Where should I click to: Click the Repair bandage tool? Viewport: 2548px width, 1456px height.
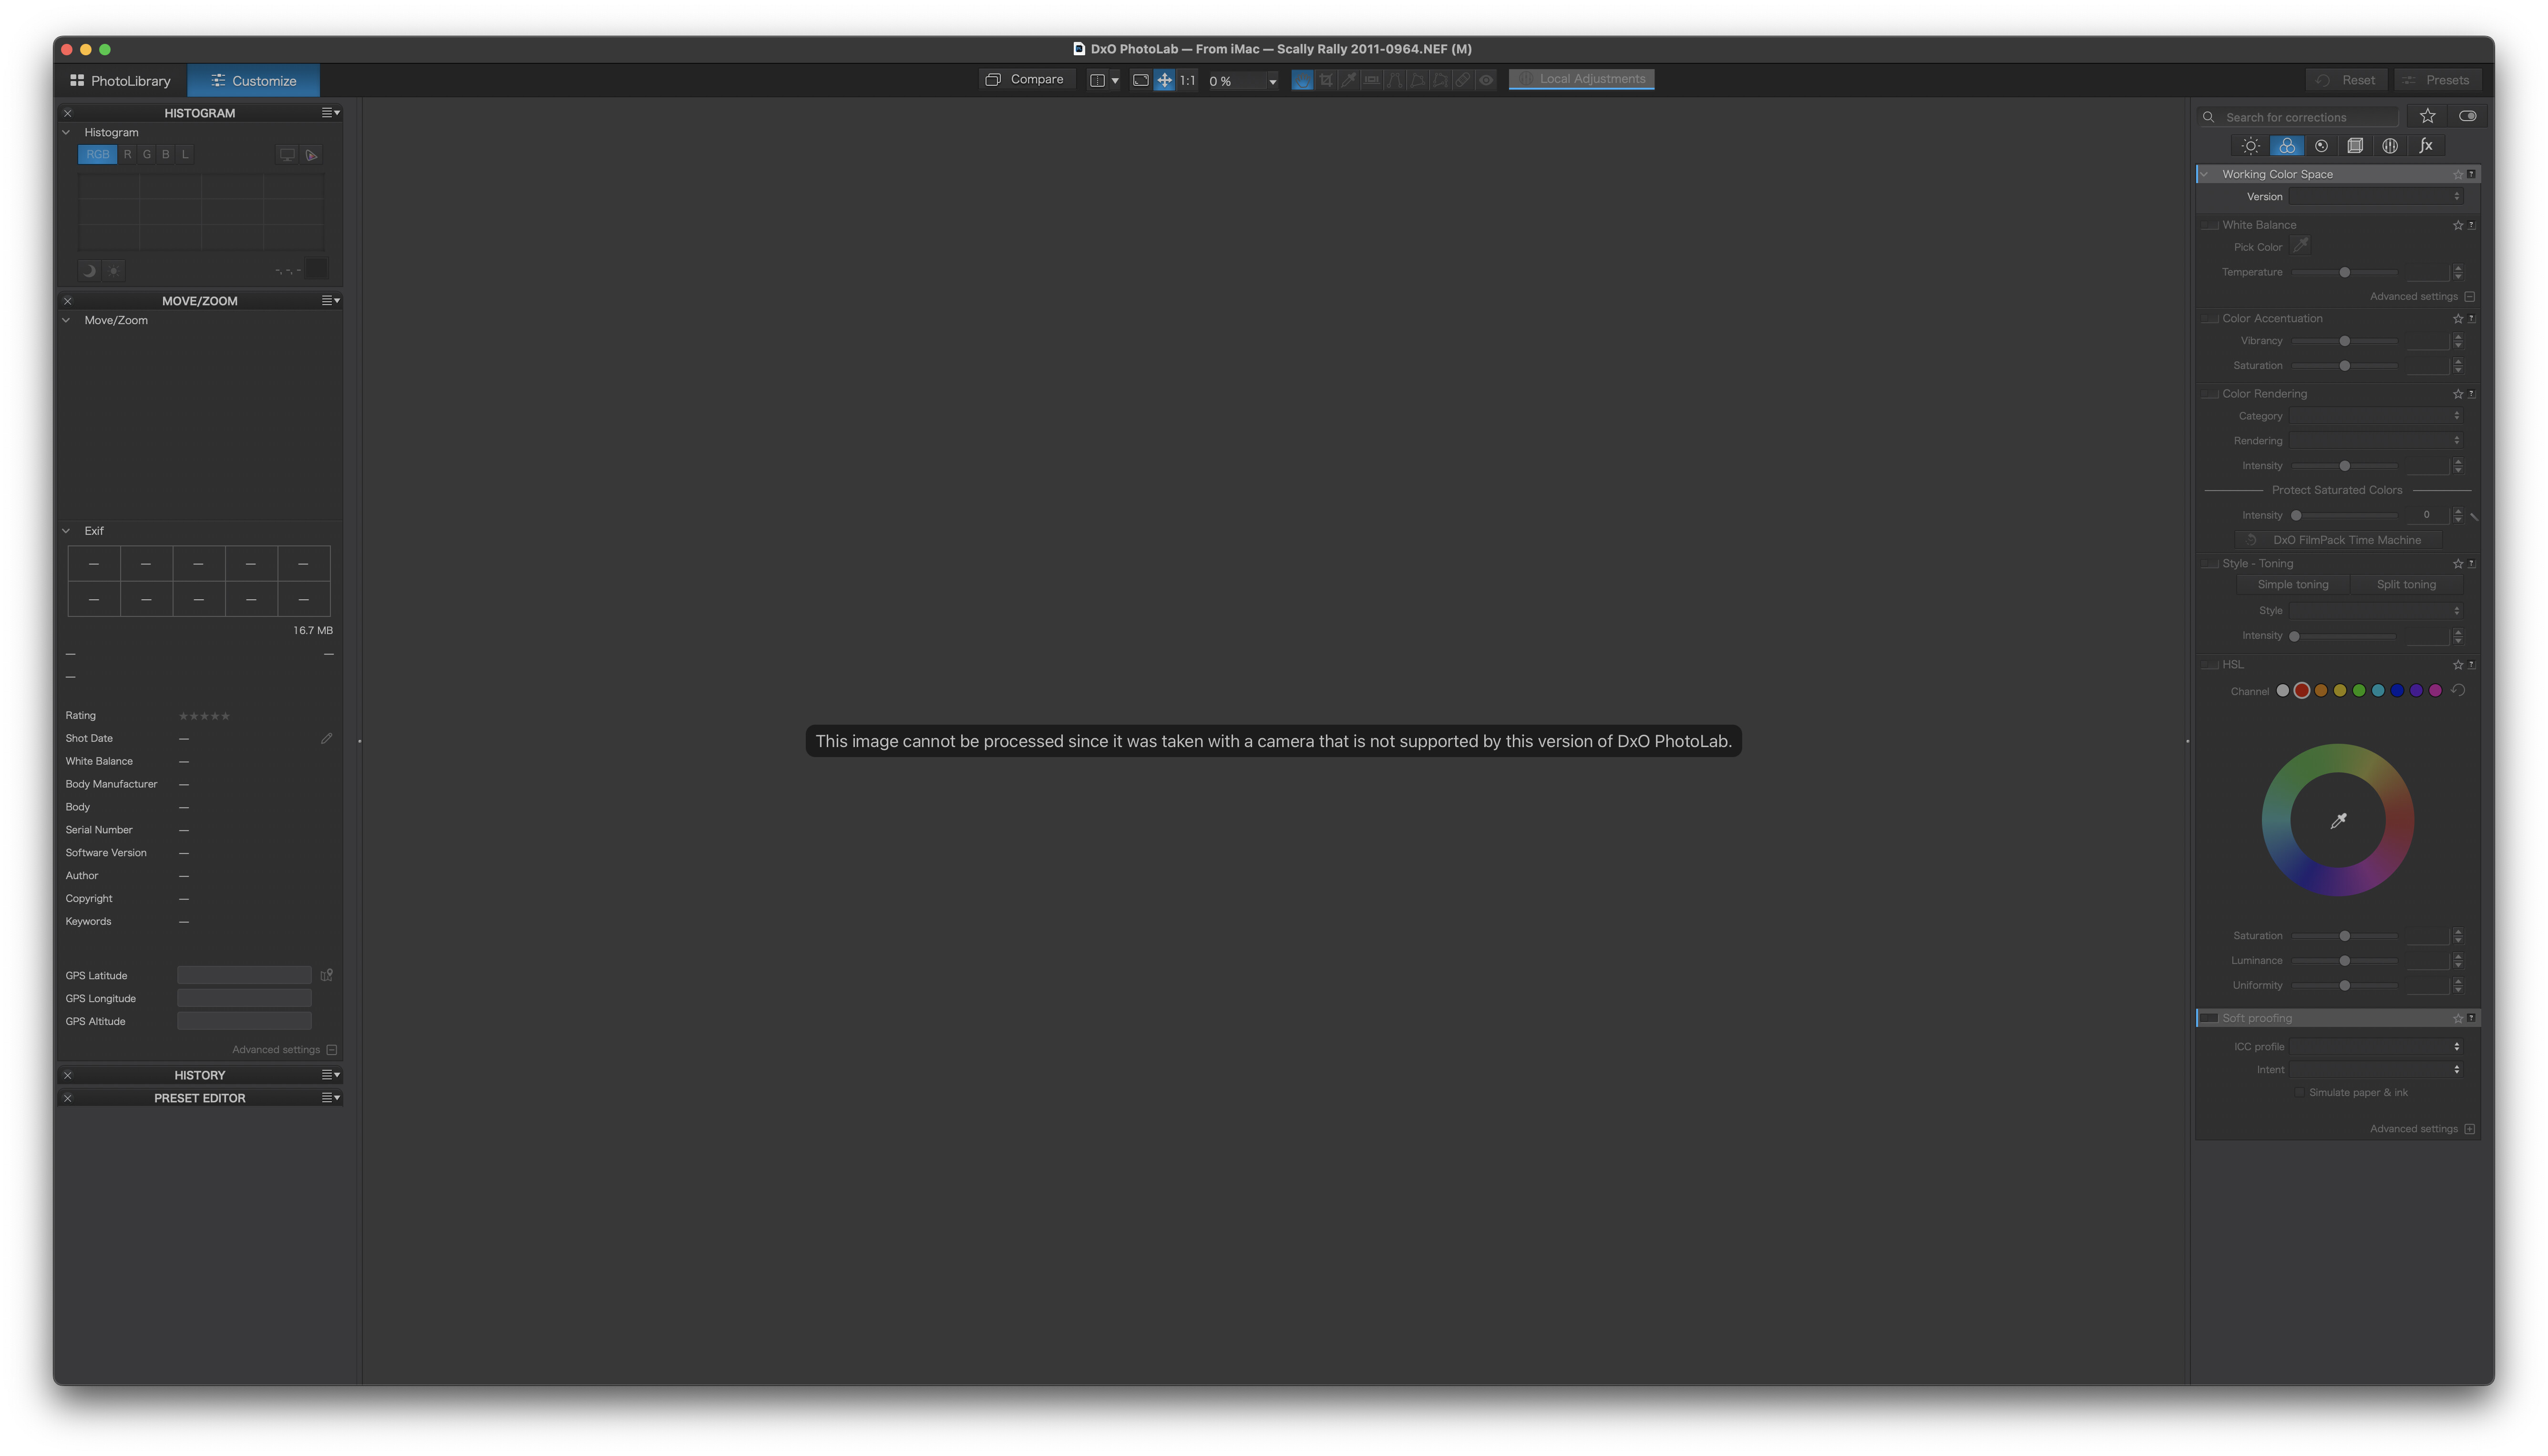tap(1462, 80)
